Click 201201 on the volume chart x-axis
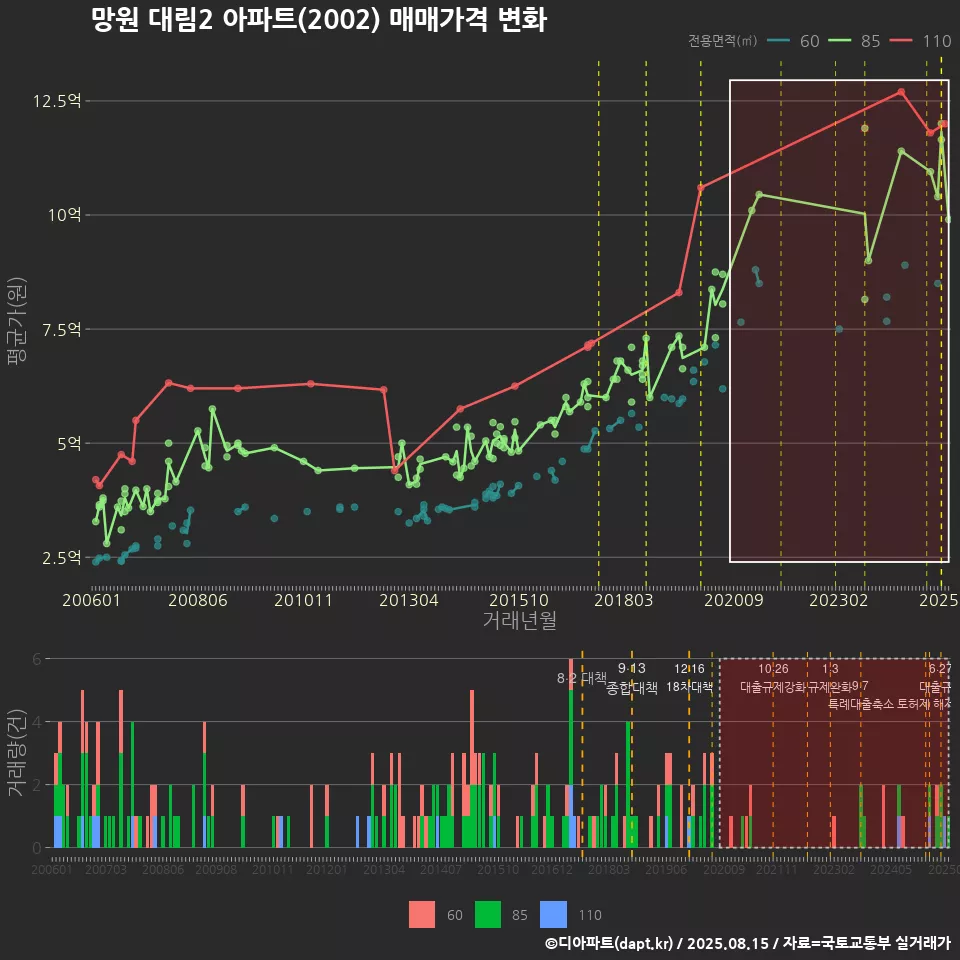 click(x=326, y=869)
